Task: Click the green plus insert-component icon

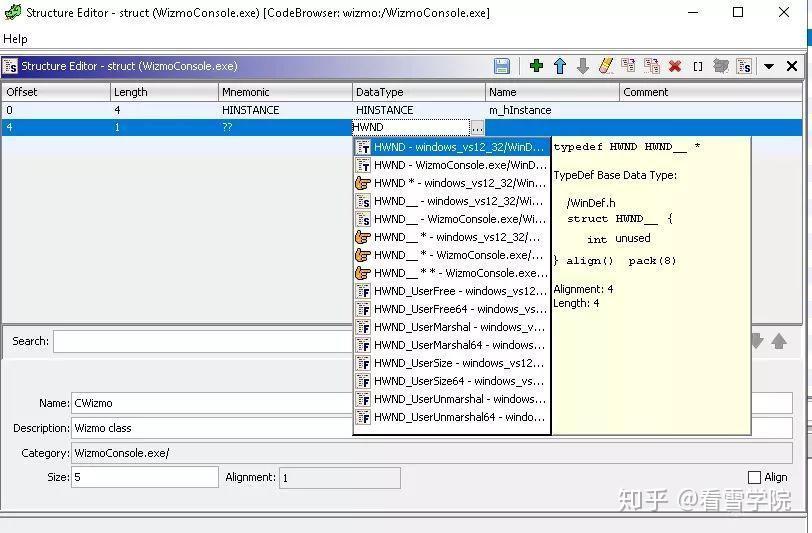Action: click(536, 66)
